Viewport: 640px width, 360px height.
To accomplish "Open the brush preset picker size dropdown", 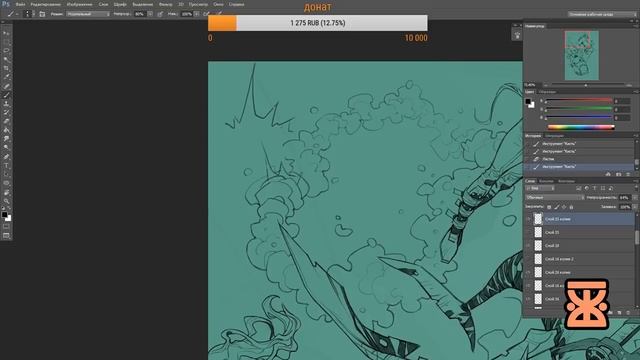I will [x=33, y=14].
